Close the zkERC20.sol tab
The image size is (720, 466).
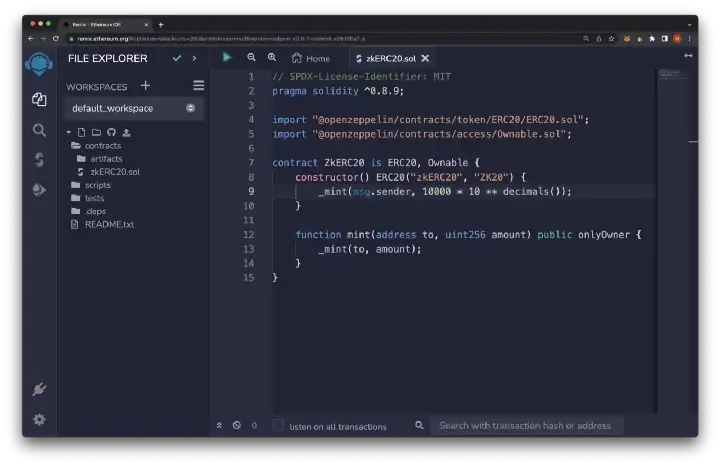tap(425, 59)
